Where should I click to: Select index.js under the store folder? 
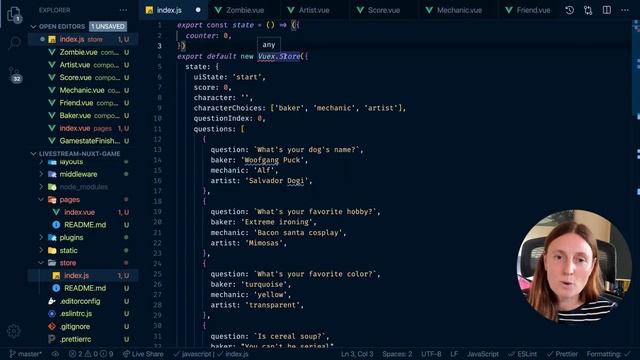pyautogui.click(x=83, y=276)
